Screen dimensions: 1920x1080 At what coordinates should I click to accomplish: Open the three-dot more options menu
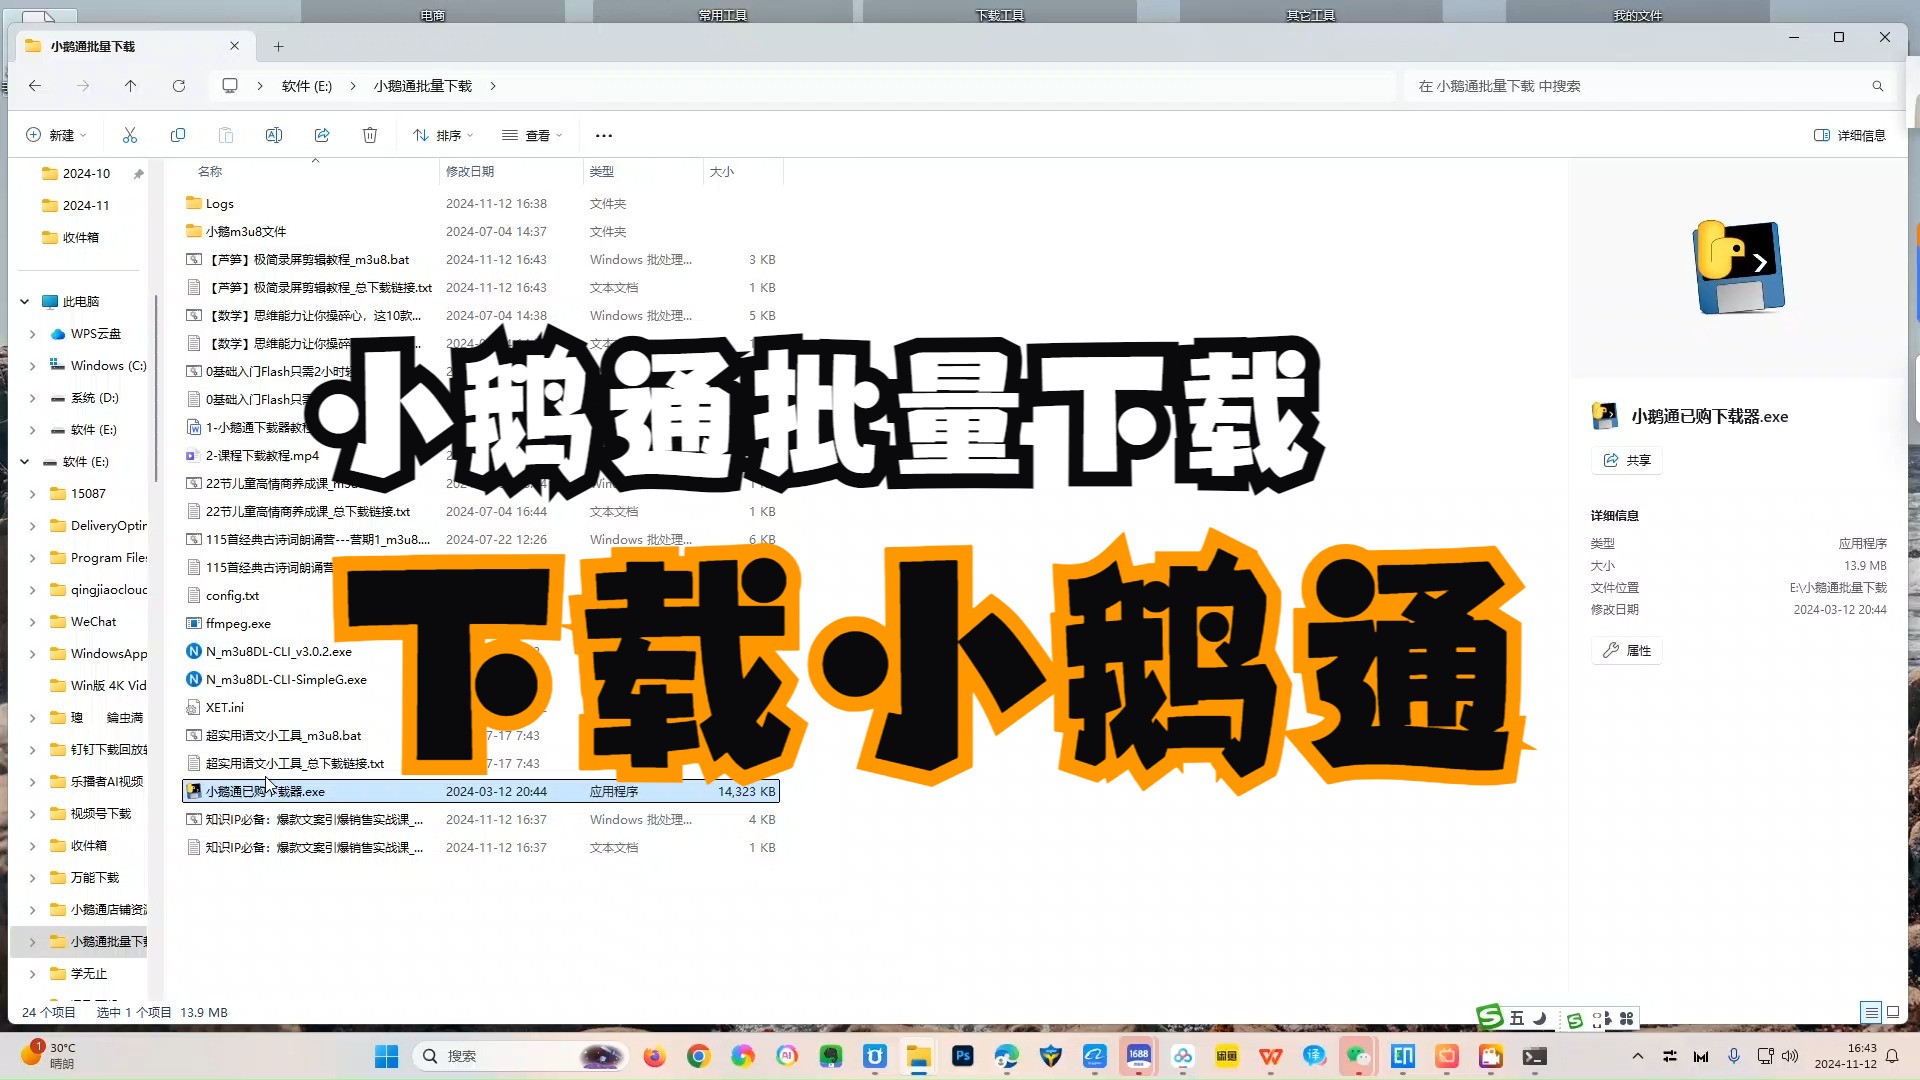tap(604, 135)
